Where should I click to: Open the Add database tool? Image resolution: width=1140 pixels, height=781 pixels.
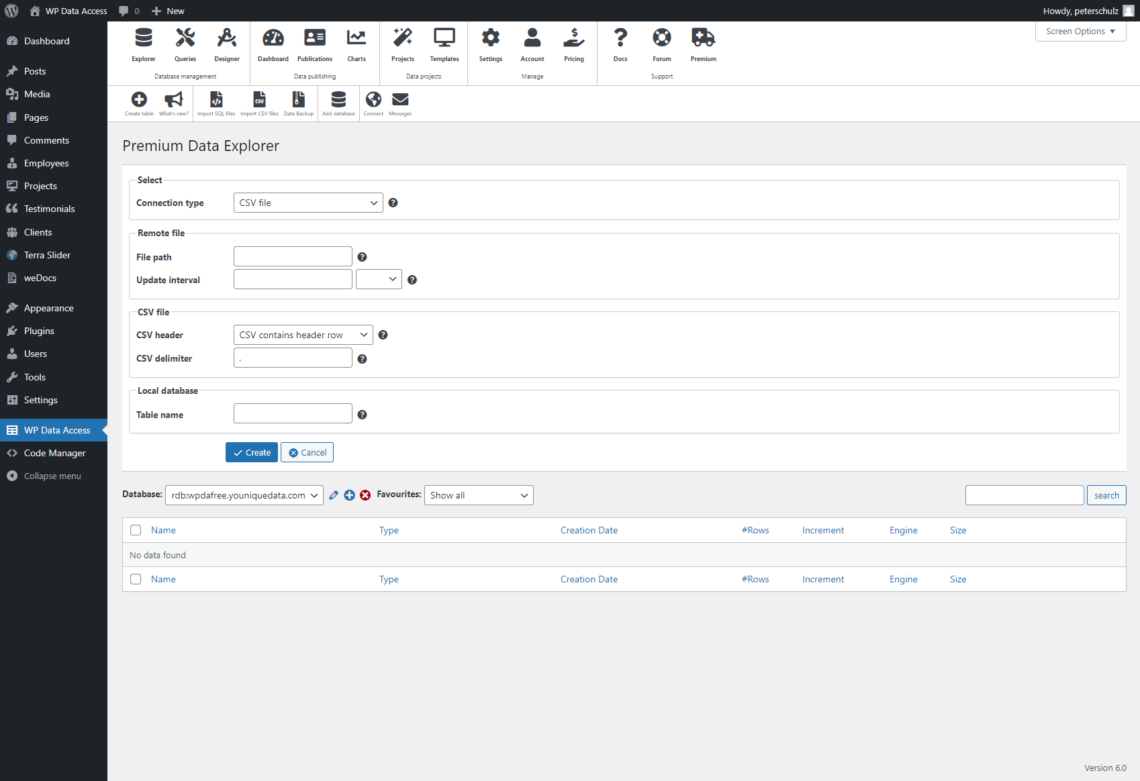coord(337,100)
